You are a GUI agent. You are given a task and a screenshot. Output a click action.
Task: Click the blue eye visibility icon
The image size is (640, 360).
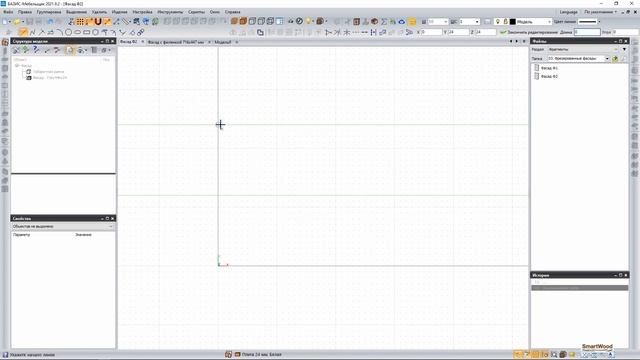pyautogui.click(x=402, y=21)
